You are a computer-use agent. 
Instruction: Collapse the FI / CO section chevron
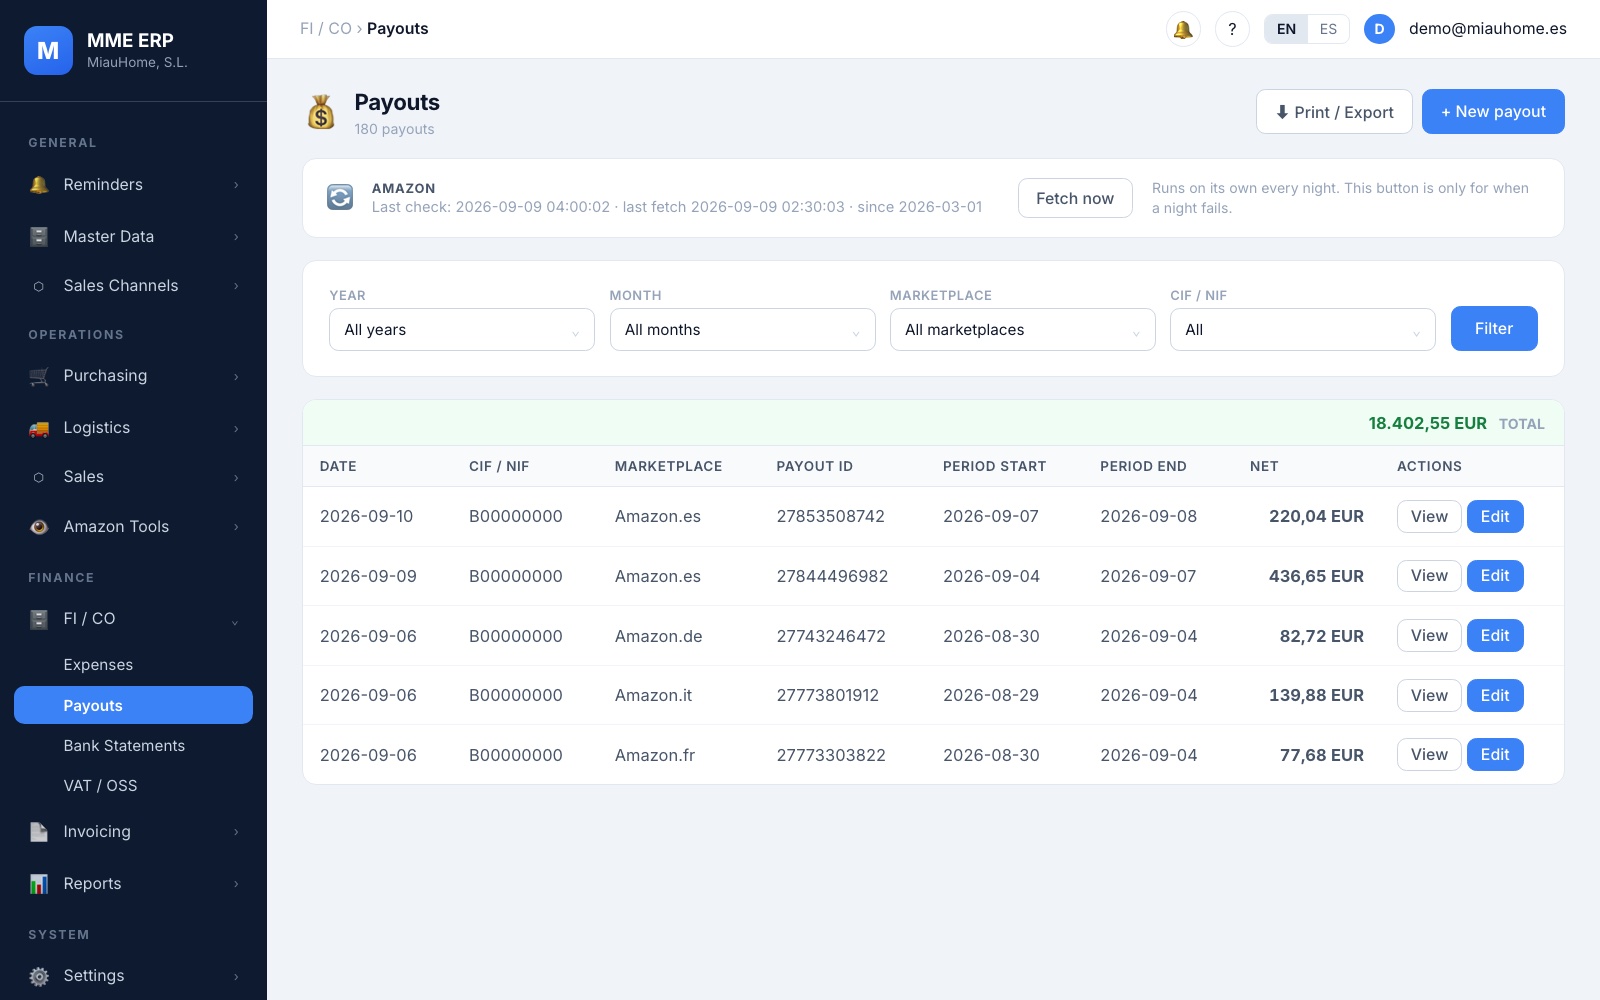235,621
